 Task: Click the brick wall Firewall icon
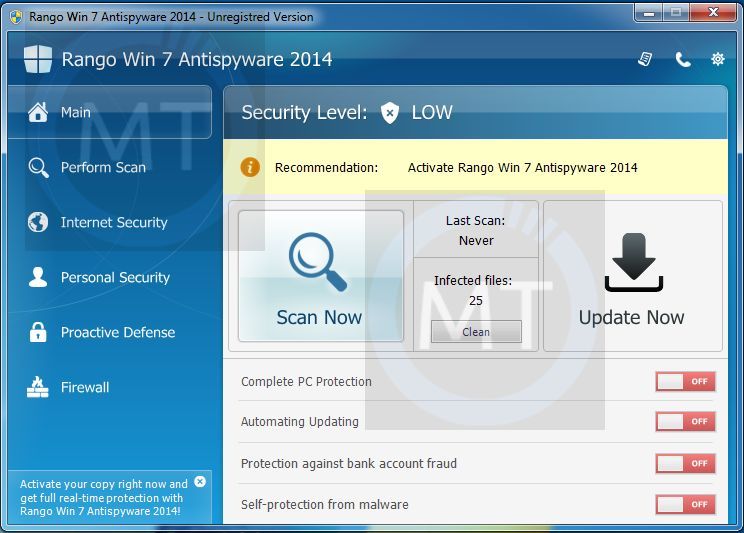click(x=37, y=387)
